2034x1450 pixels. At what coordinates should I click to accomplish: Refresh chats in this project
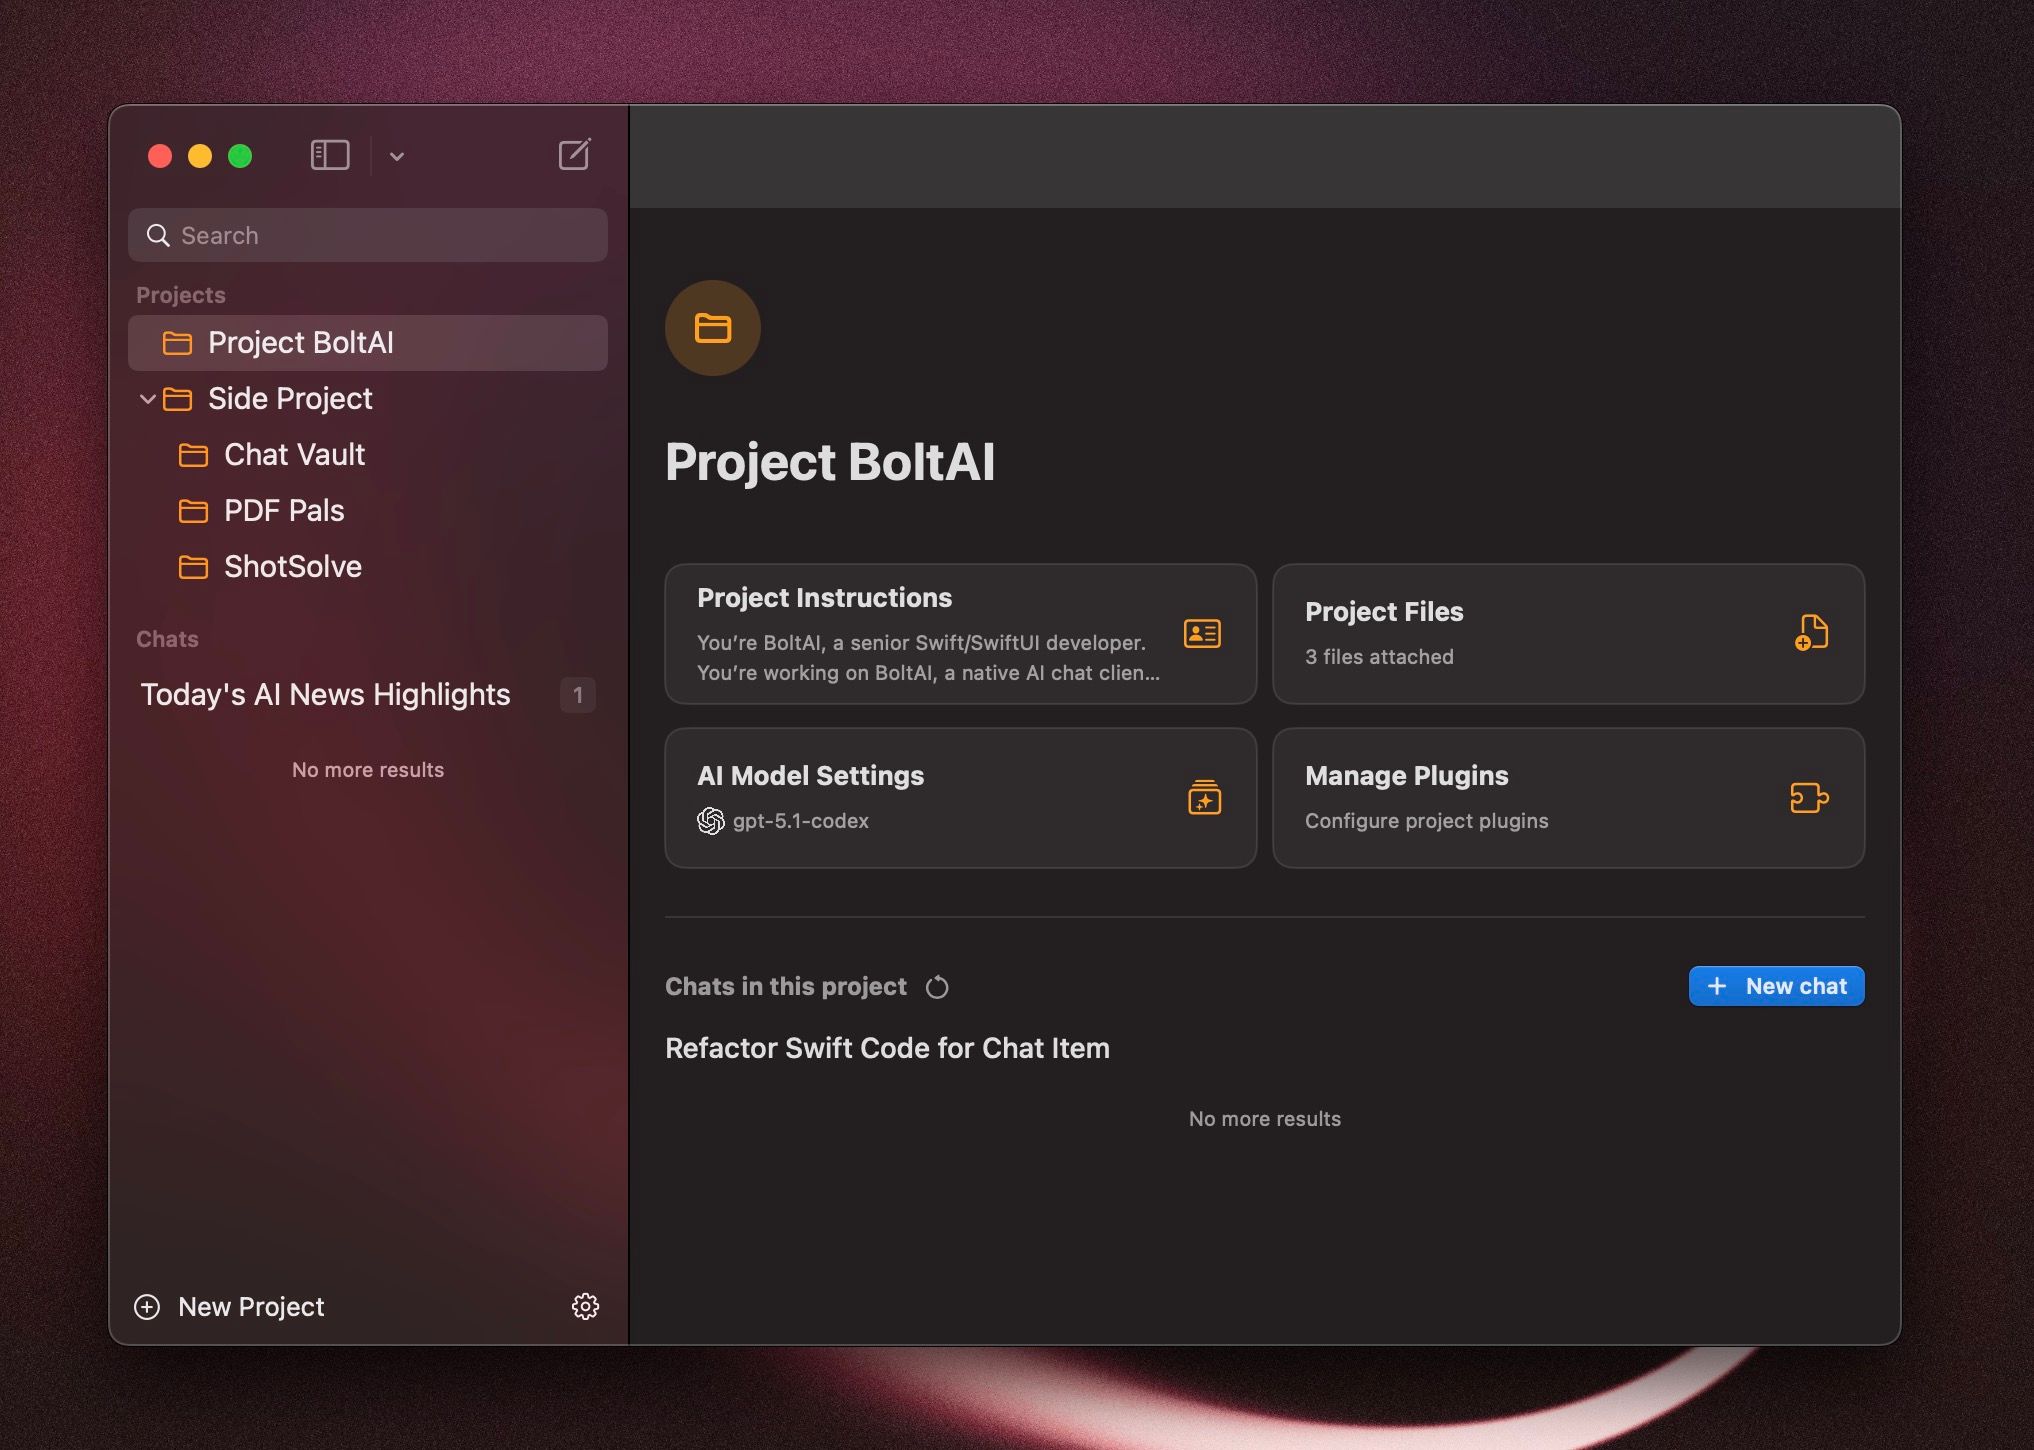point(937,987)
